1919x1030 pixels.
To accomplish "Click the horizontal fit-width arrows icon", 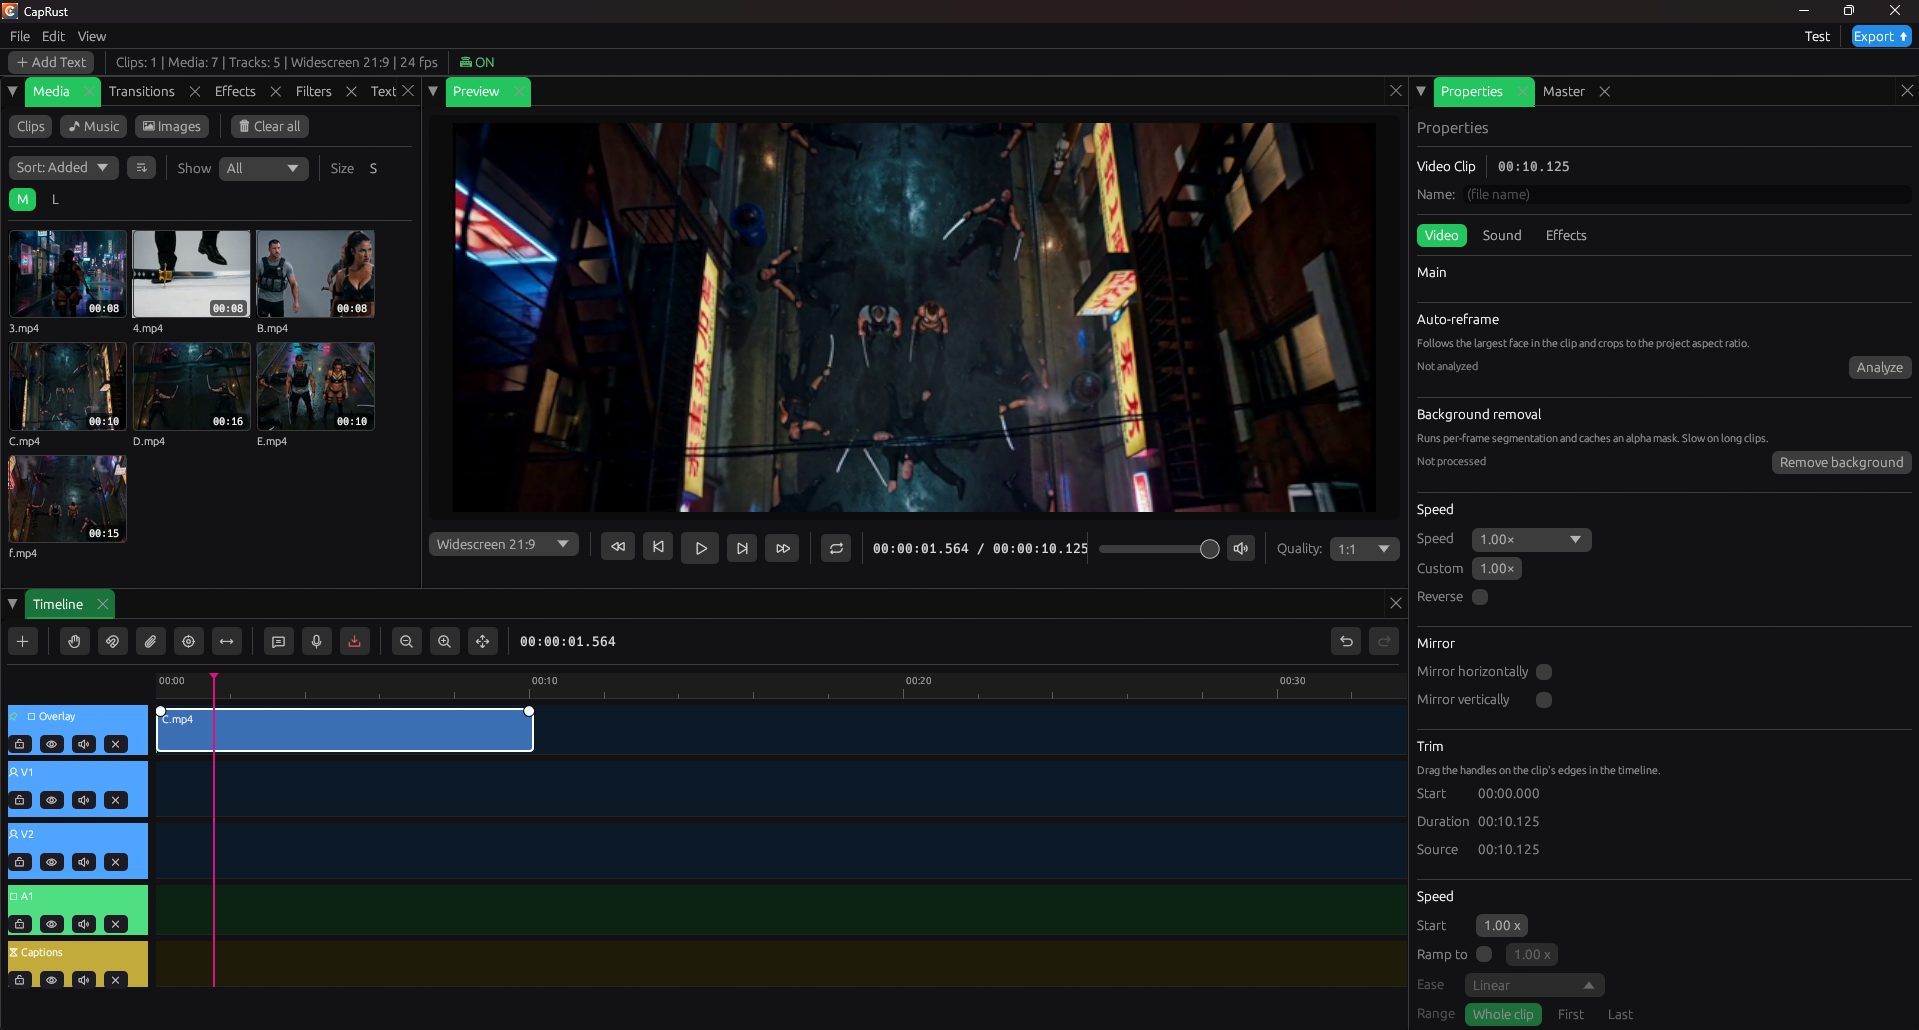I will coord(227,642).
